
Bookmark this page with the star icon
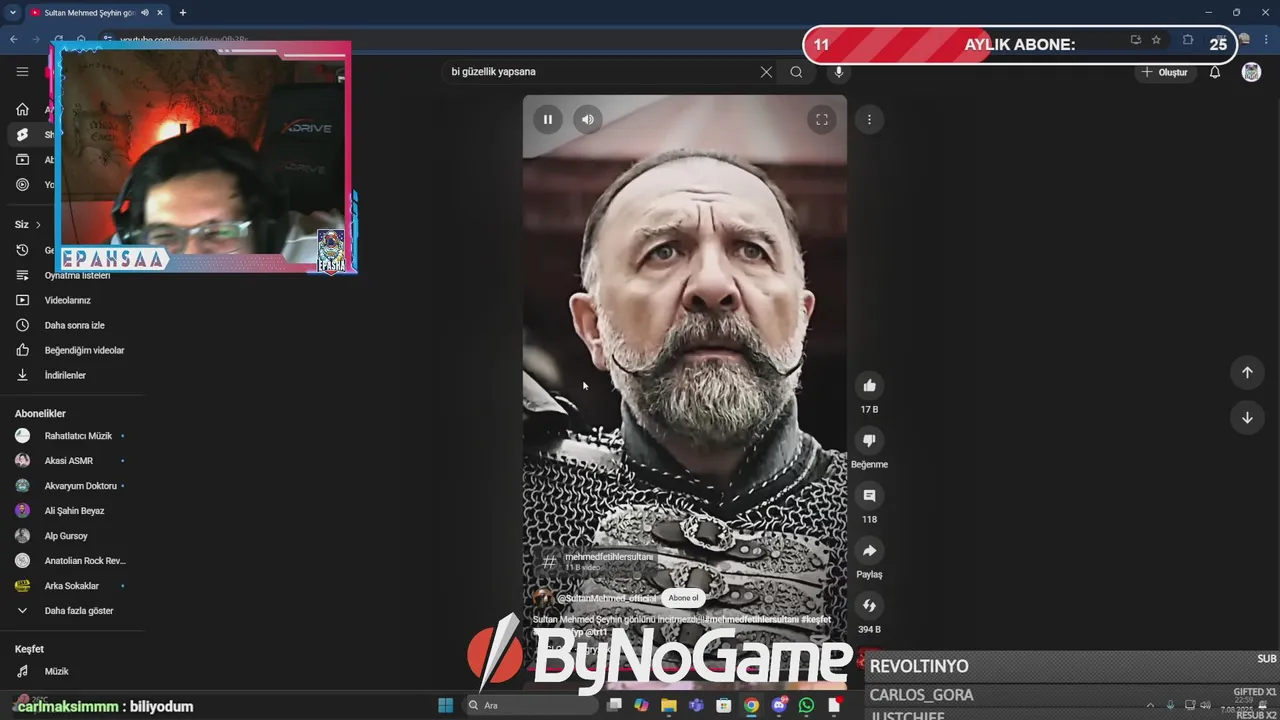[1156, 40]
